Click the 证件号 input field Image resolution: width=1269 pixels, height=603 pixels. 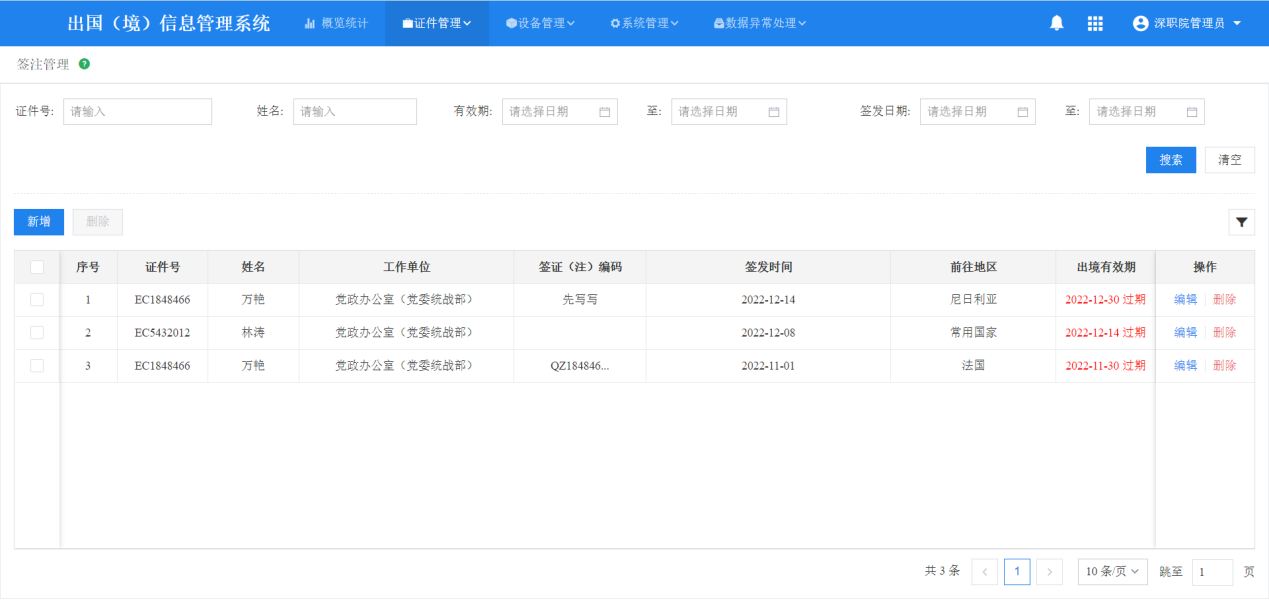137,112
